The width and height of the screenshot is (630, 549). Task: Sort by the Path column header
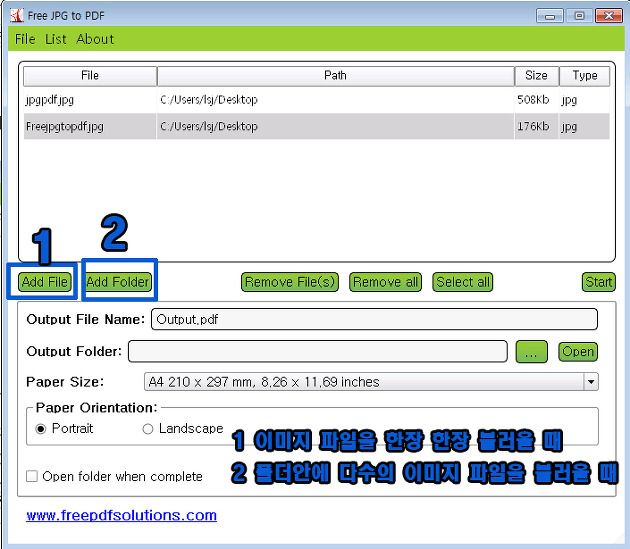coord(335,76)
